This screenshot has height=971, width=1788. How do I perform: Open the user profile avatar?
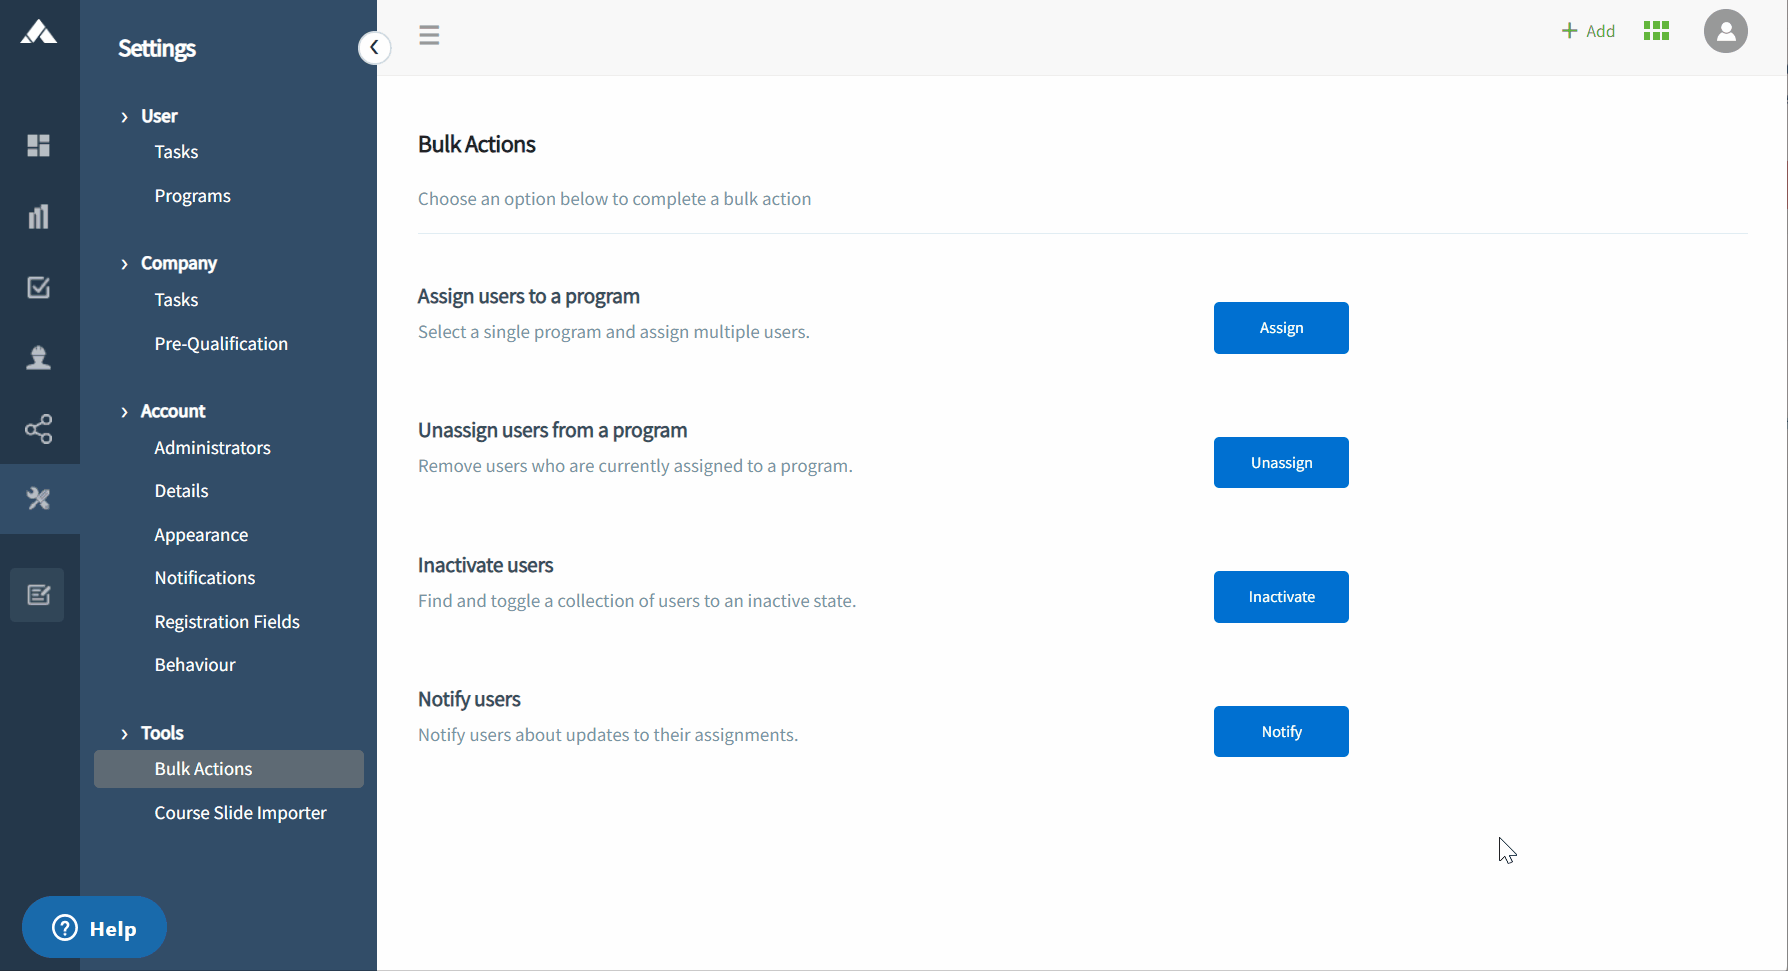point(1725,31)
